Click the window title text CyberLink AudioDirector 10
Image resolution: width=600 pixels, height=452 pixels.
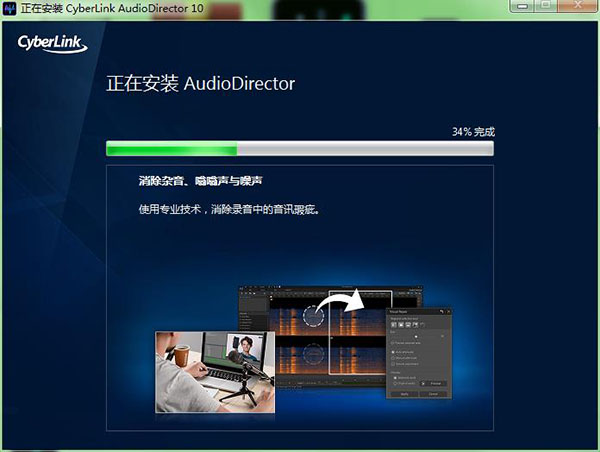coord(135,8)
